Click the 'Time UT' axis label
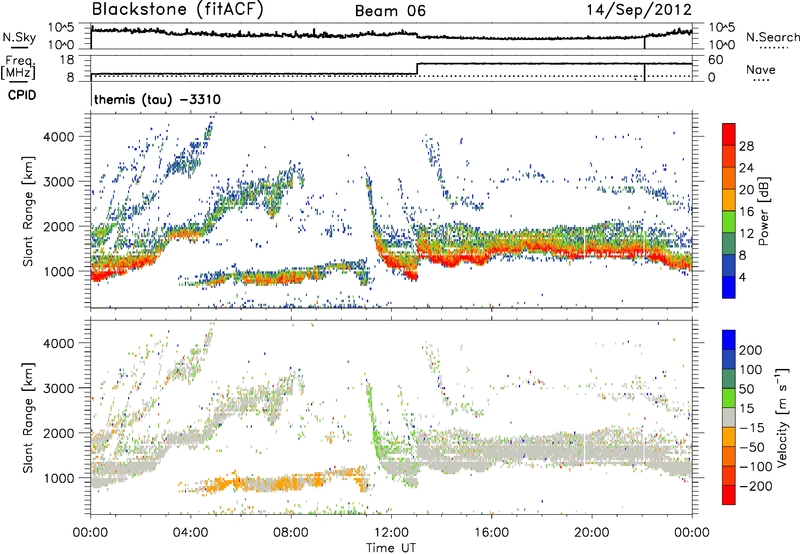 [391, 547]
